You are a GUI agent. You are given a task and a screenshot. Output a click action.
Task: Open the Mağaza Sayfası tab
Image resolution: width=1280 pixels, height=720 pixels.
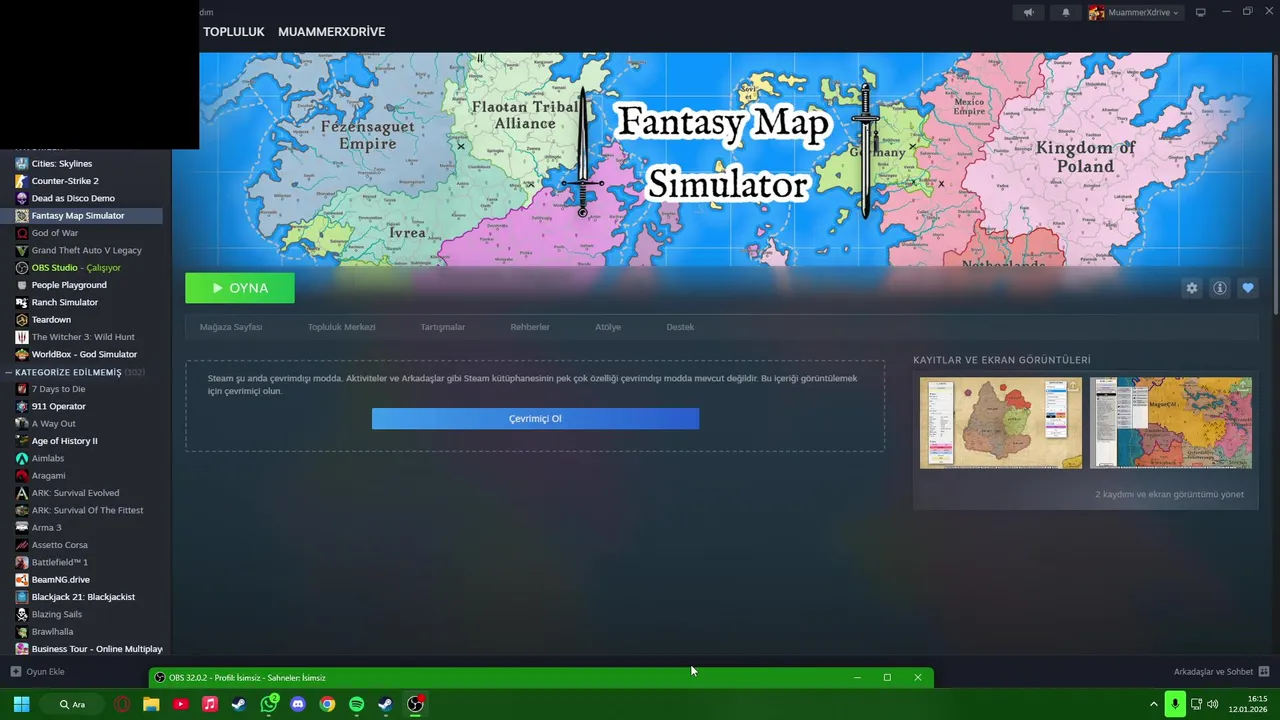pyautogui.click(x=231, y=327)
